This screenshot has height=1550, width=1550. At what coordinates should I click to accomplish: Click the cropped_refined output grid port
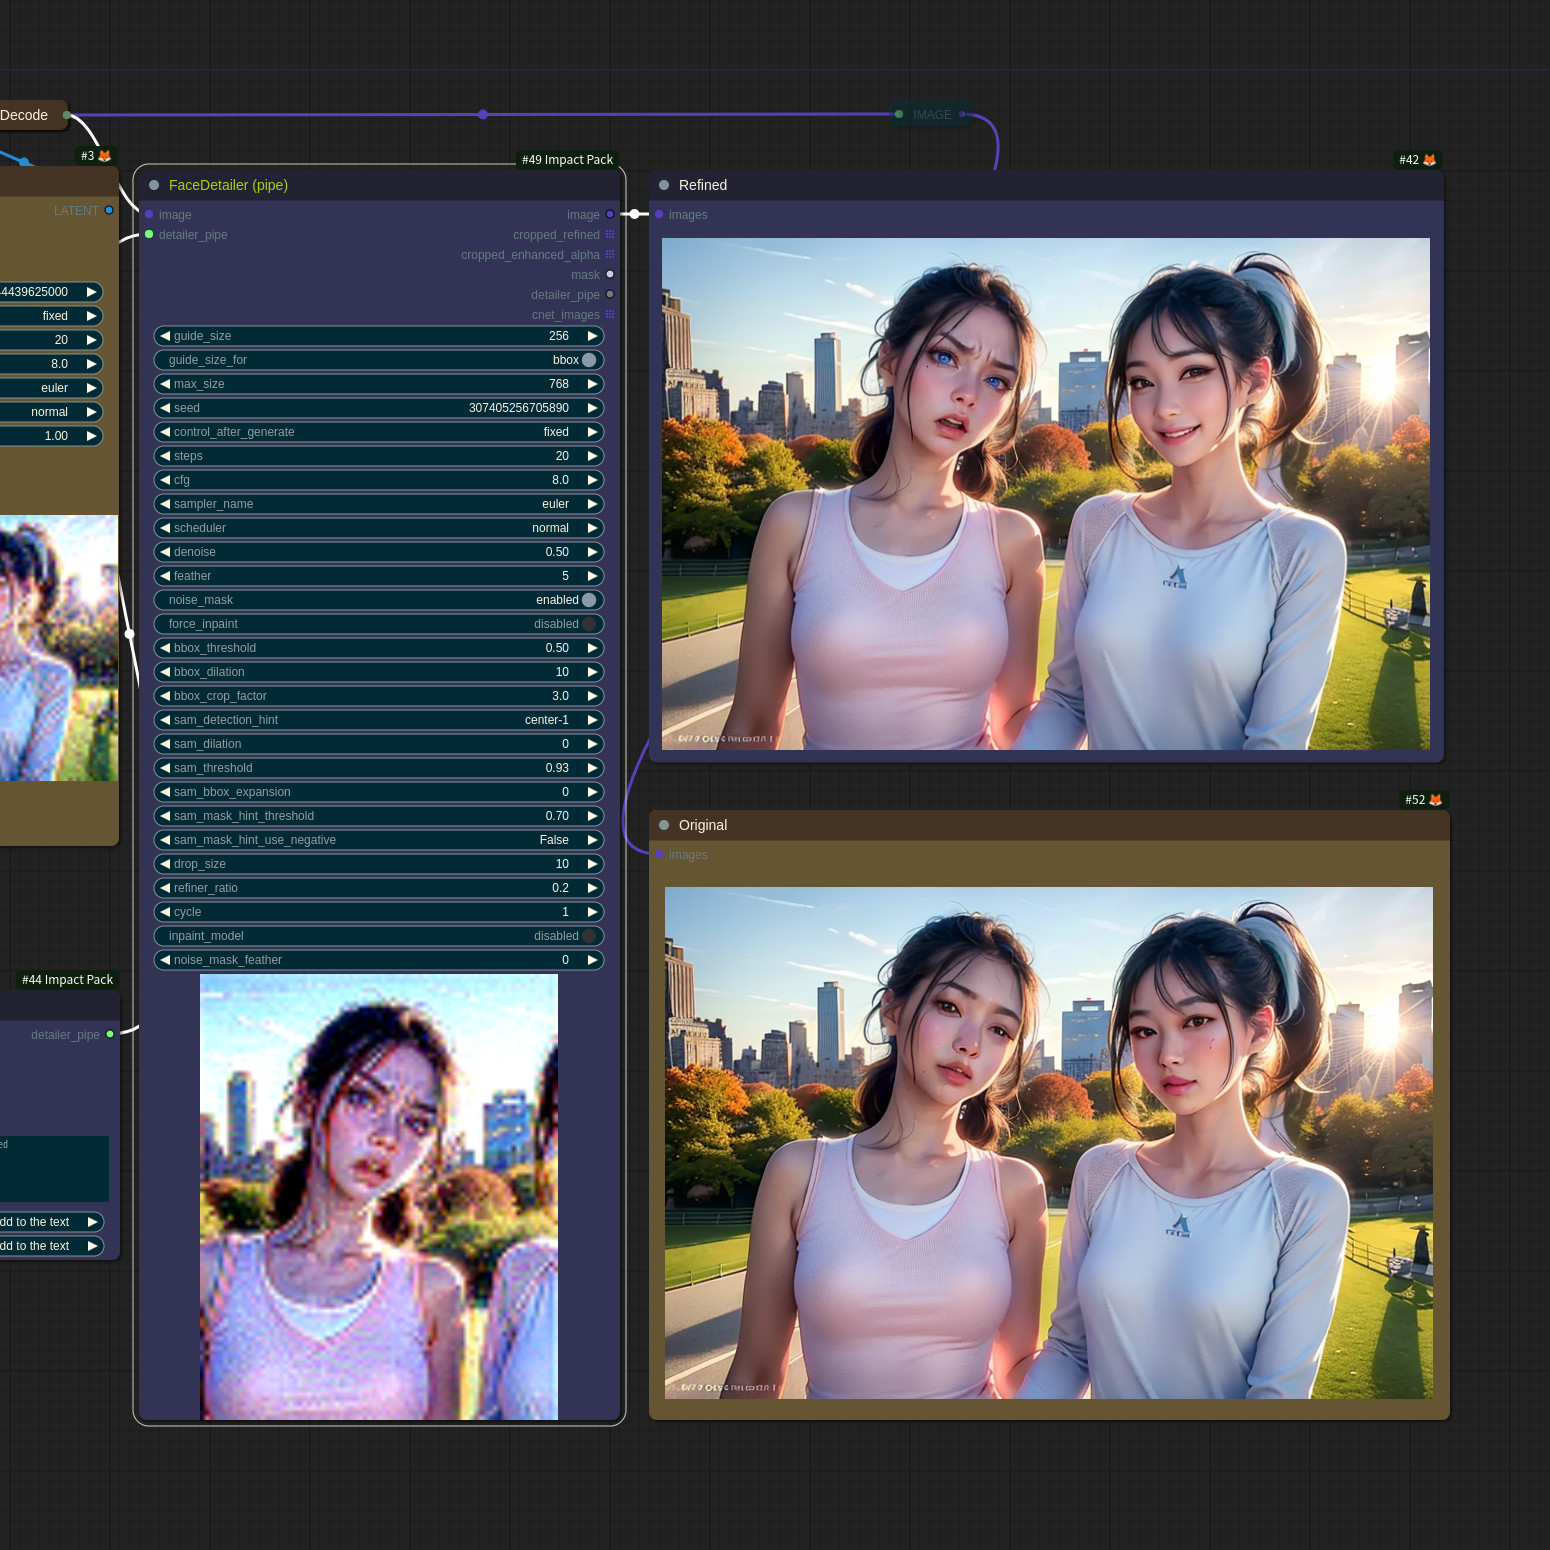[610, 235]
